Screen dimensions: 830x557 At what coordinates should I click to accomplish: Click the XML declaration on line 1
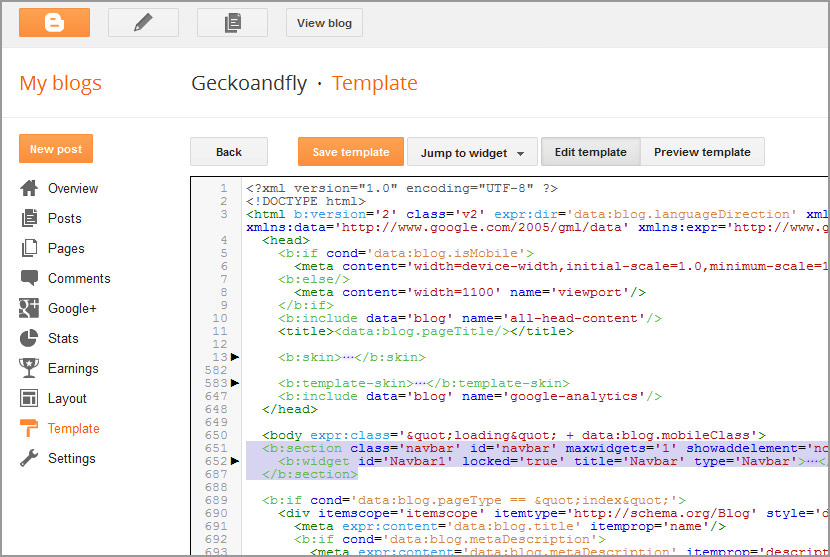(401, 188)
